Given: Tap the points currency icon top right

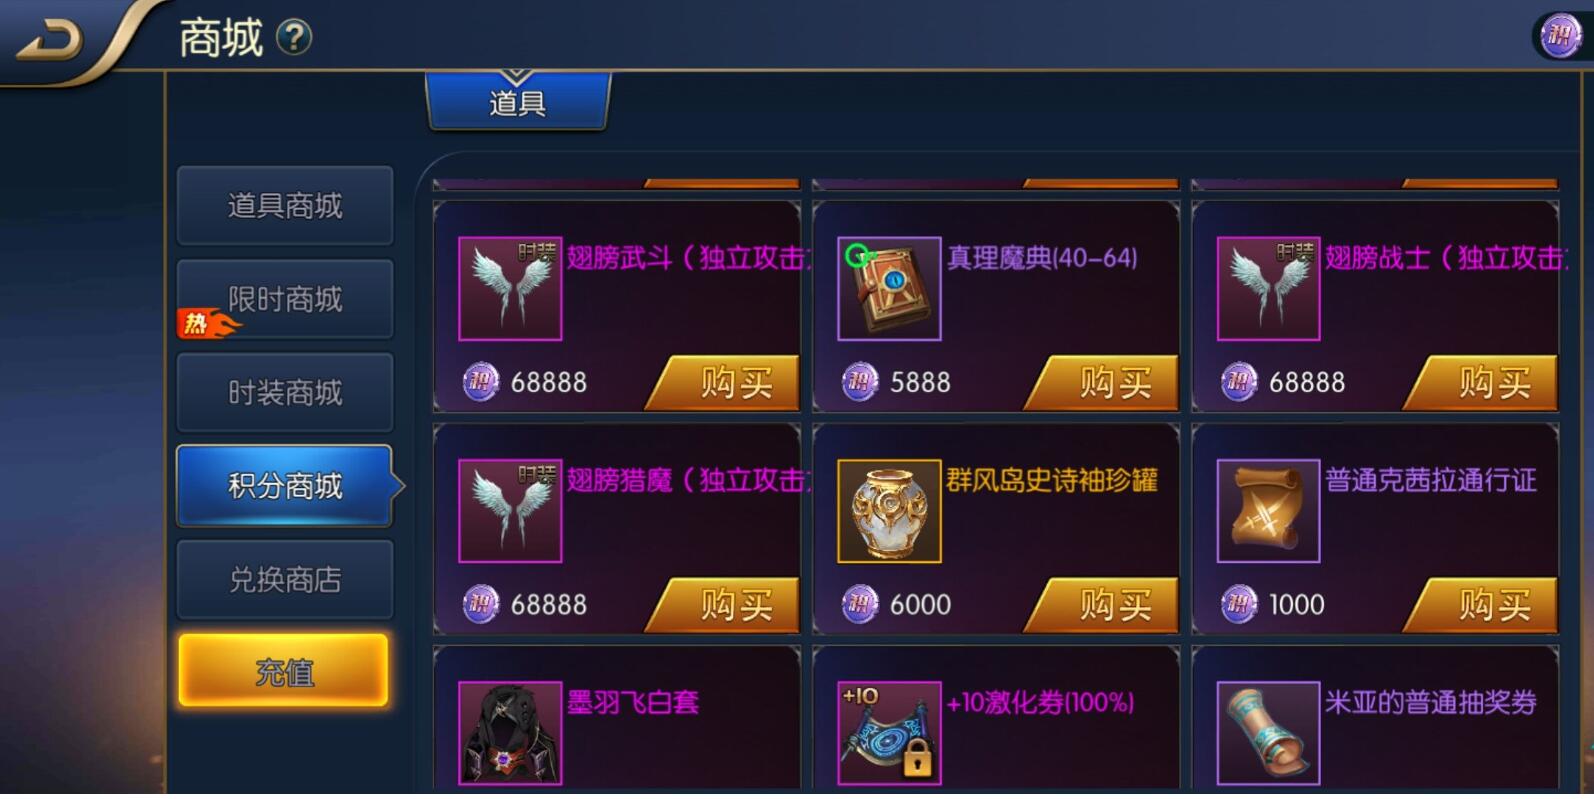Looking at the screenshot, I should pos(1559,37).
